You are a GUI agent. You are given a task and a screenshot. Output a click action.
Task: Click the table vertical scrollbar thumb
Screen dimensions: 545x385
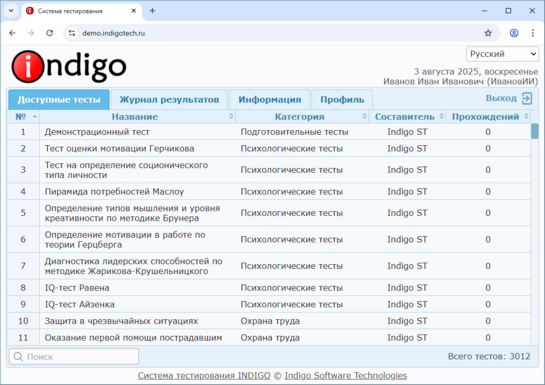pyautogui.click(x=535, y=131)
